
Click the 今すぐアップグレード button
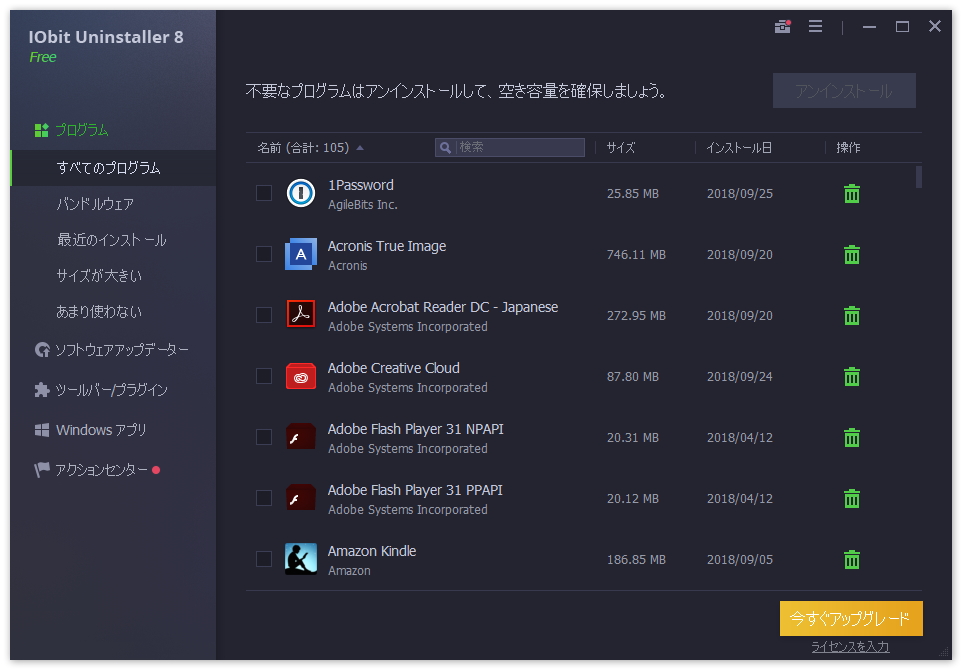[849, 619]
